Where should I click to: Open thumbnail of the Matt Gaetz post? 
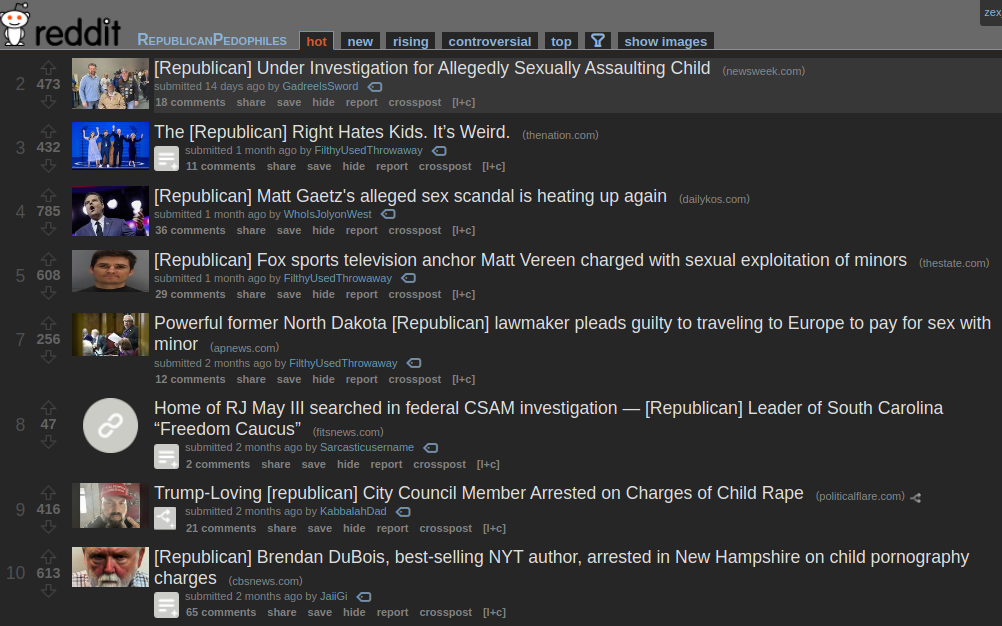[111, 211]
